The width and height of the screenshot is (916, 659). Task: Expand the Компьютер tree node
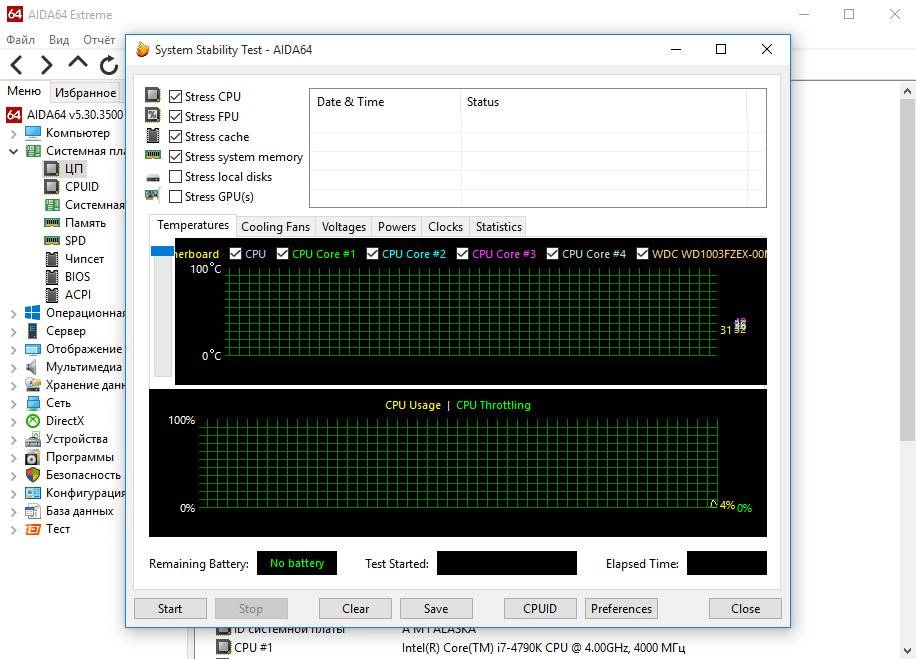point(13,134)
